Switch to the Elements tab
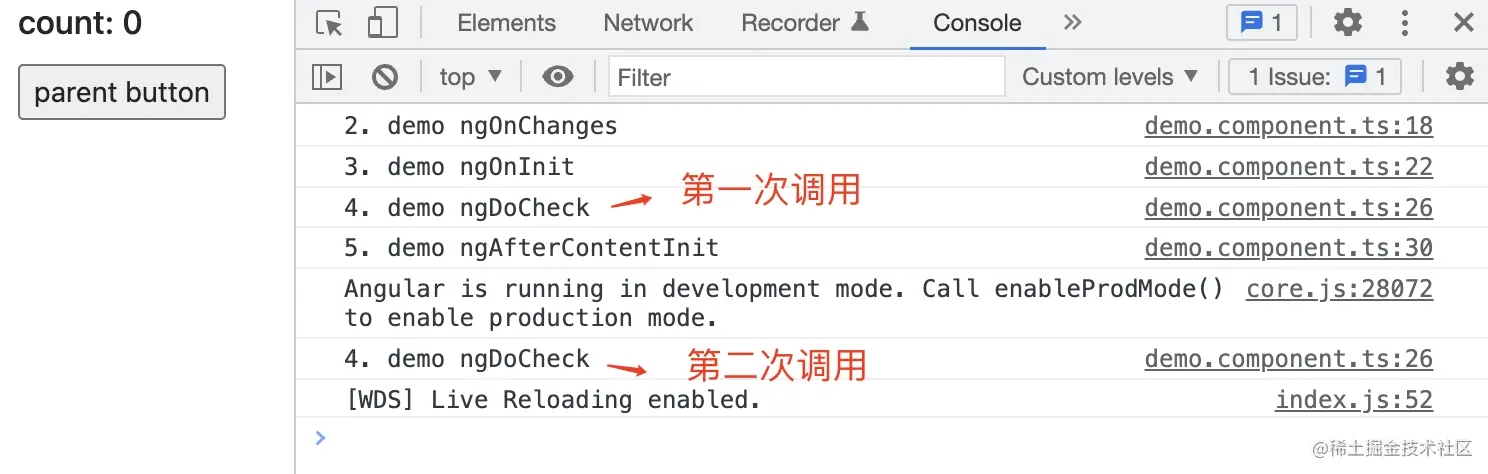Viewport: 1488px width, 474px height. tap(506, 23)
